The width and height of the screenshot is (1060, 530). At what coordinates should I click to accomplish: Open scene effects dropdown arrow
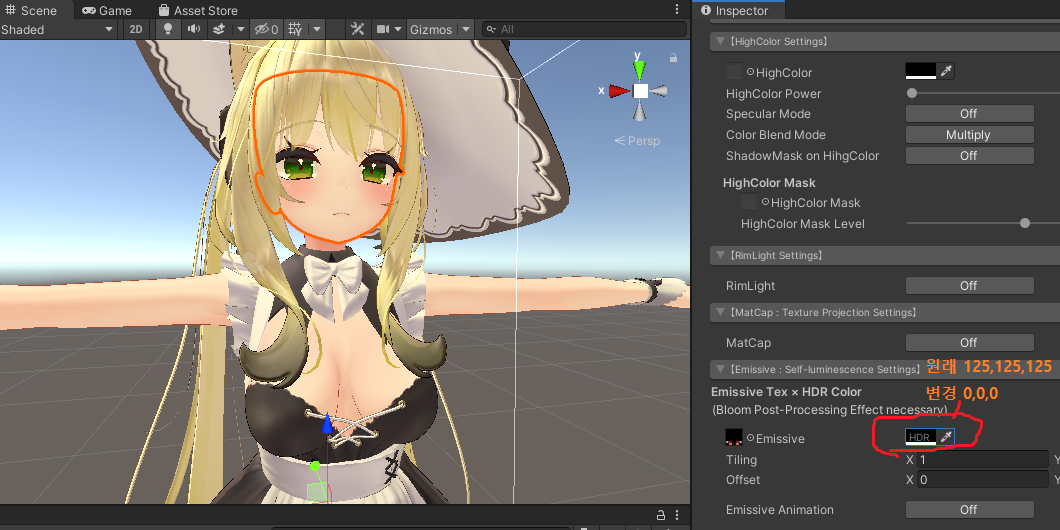(241, 29)
